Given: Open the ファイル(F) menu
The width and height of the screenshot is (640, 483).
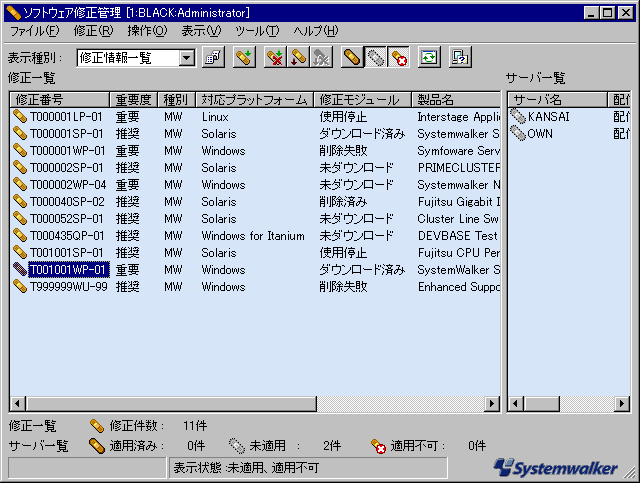Looking at the screenshot, I should pos(34,31).
